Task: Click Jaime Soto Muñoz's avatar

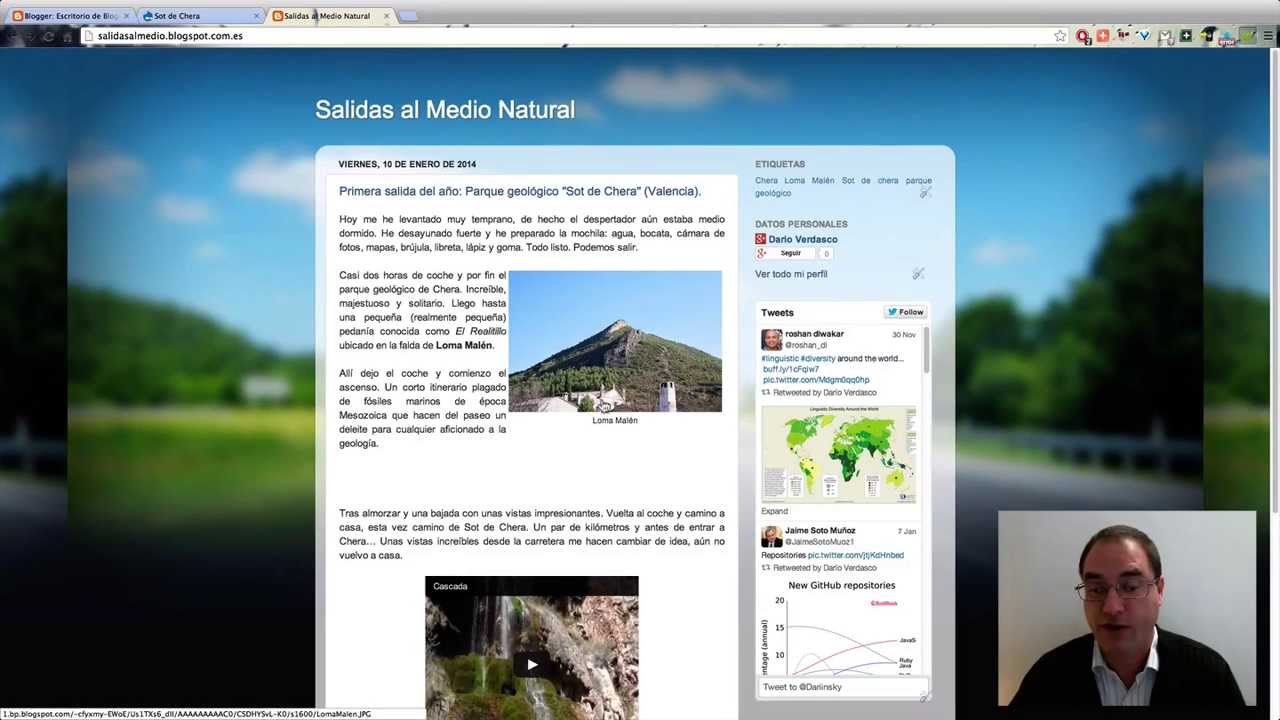Action: (x=771, y=536)
